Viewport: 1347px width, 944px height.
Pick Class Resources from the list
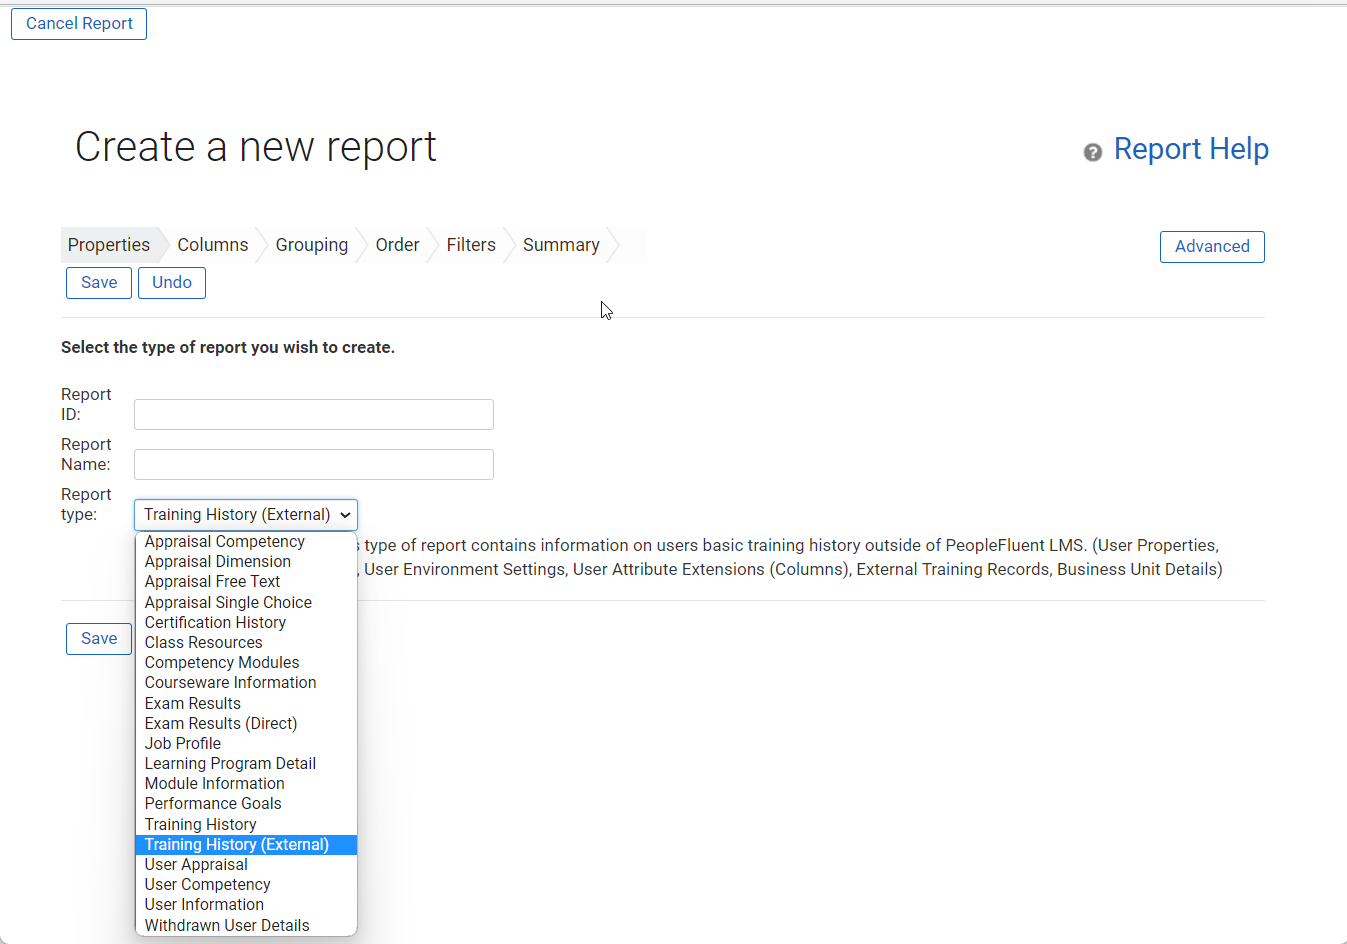point(246,643)
